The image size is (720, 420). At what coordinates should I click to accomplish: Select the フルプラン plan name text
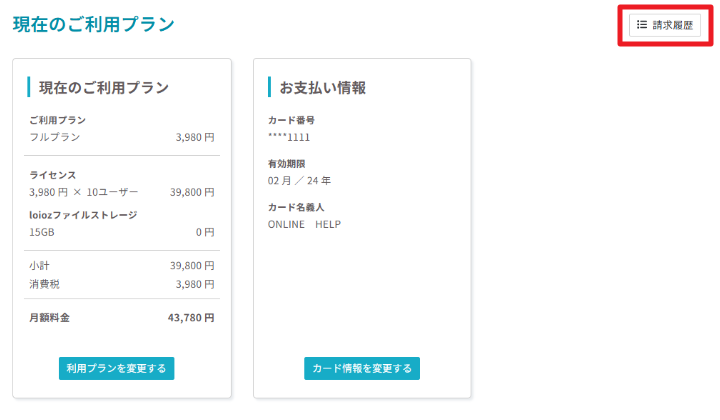[x=55, y=137]
